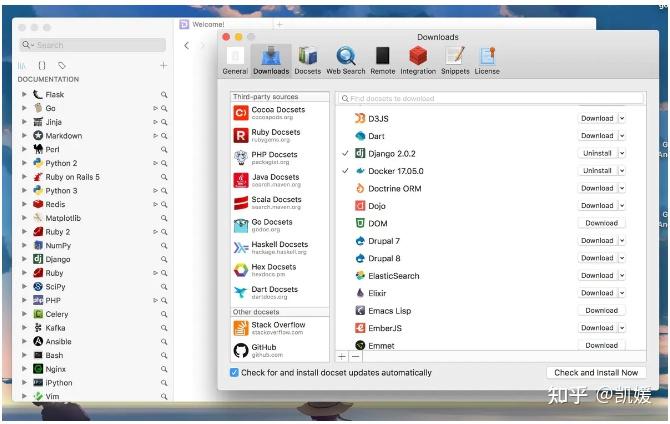670x424 pixels.
Task: Download the ElasticSearch docset
Action: (597, 276)
